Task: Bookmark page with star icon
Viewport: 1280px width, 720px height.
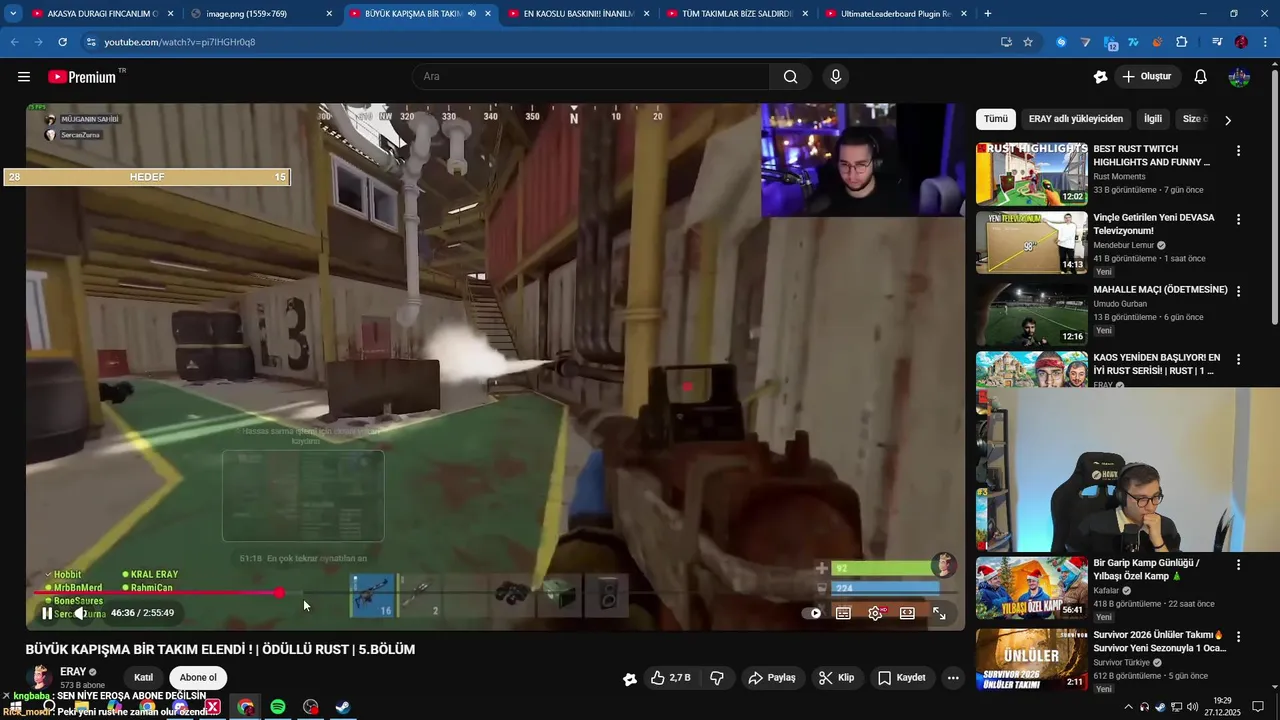Action: (x=1028, y=42)
